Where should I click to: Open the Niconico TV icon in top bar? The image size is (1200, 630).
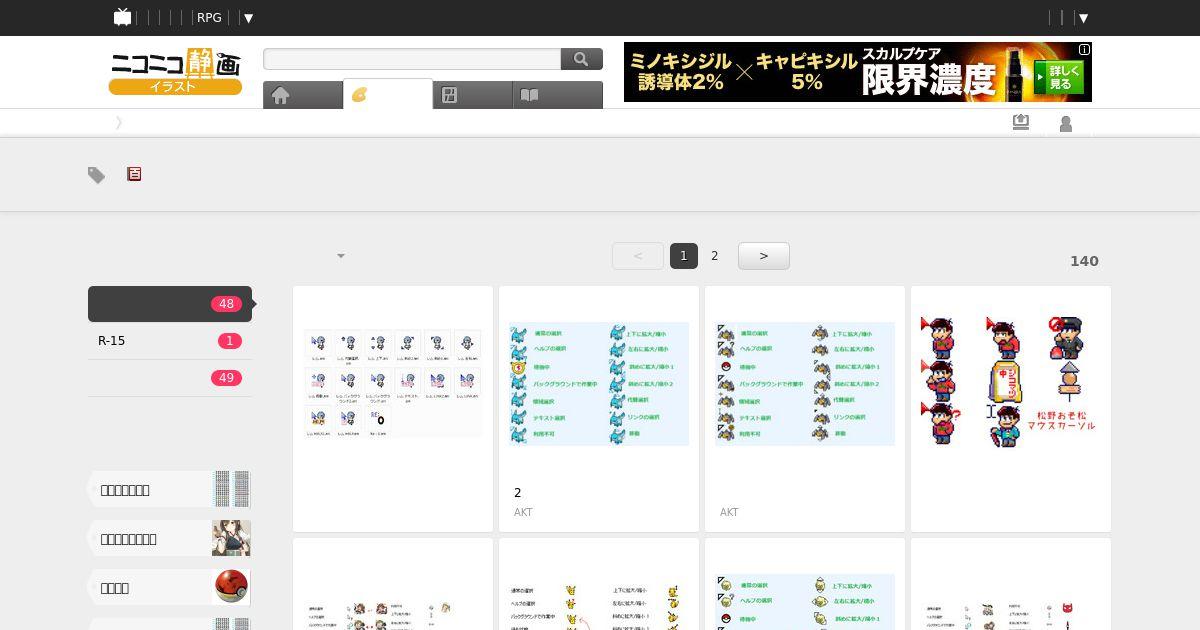coord(122,17)
